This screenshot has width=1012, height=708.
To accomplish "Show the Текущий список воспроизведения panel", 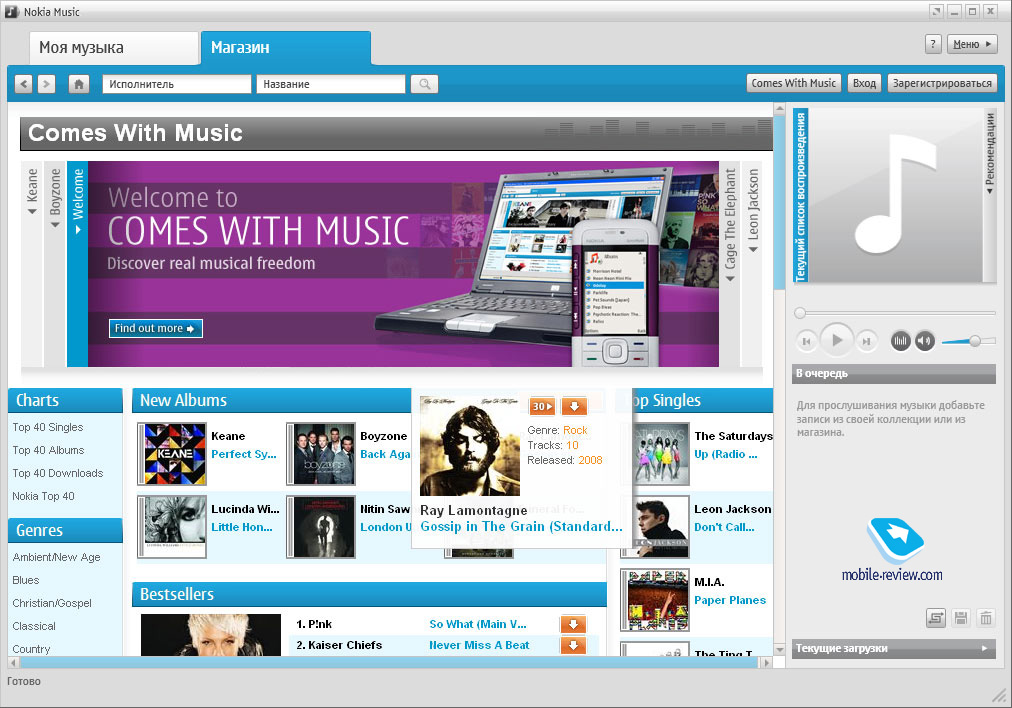I will [801, 196].
